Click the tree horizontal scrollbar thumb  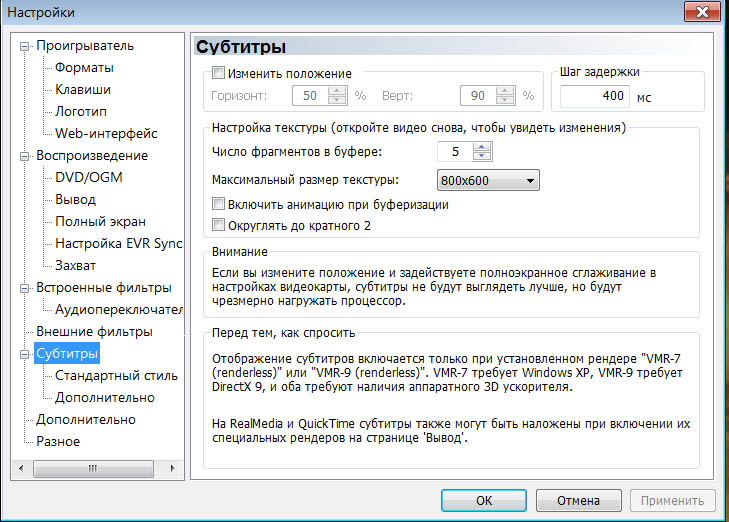coord(93,468)
